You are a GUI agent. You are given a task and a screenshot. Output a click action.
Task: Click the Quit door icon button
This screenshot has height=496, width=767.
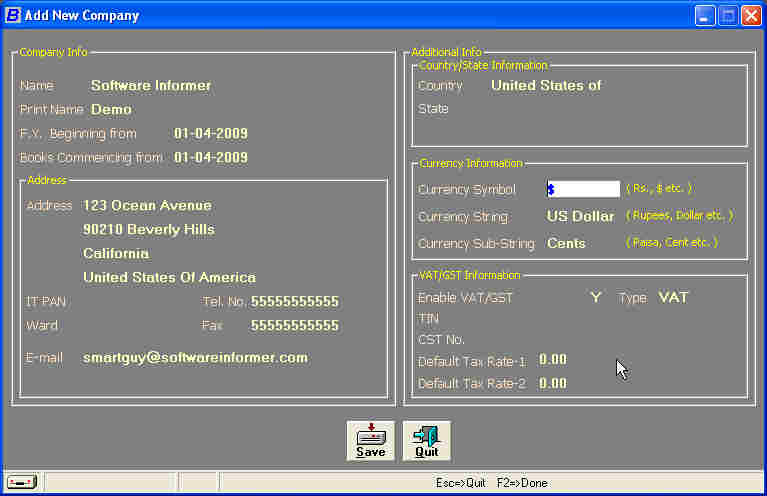pyautogui.click(x=427, y=441)
